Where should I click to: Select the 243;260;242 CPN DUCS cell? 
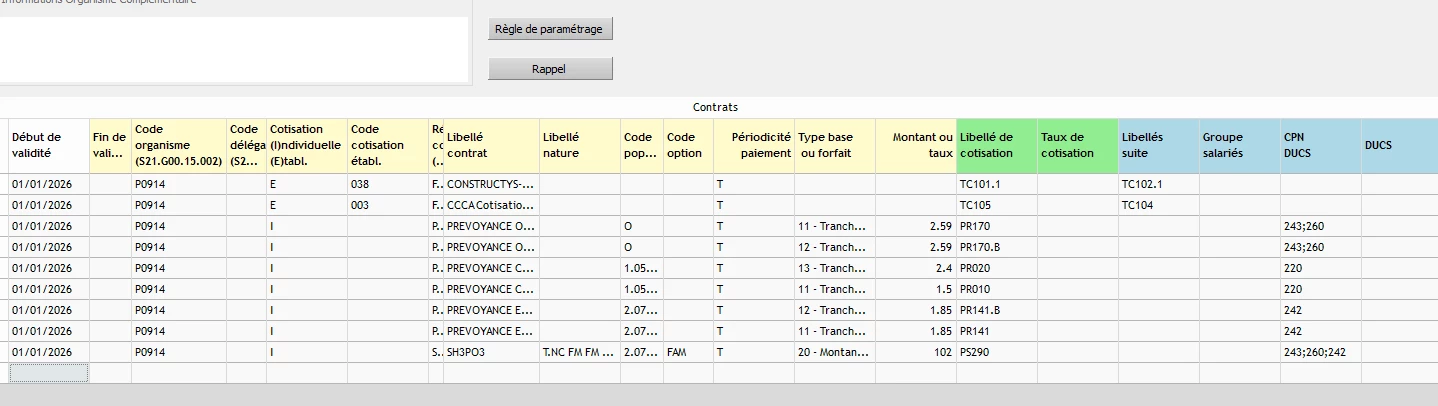point(1320,352)
